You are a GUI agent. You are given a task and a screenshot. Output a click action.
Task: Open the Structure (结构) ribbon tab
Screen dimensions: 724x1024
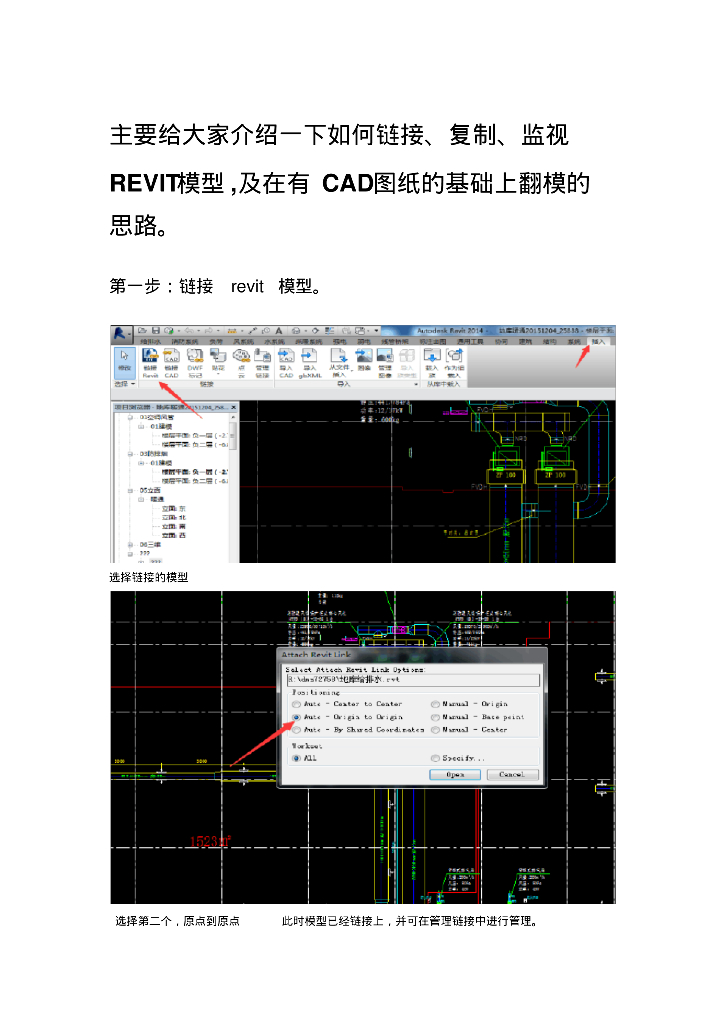(550, 342)
